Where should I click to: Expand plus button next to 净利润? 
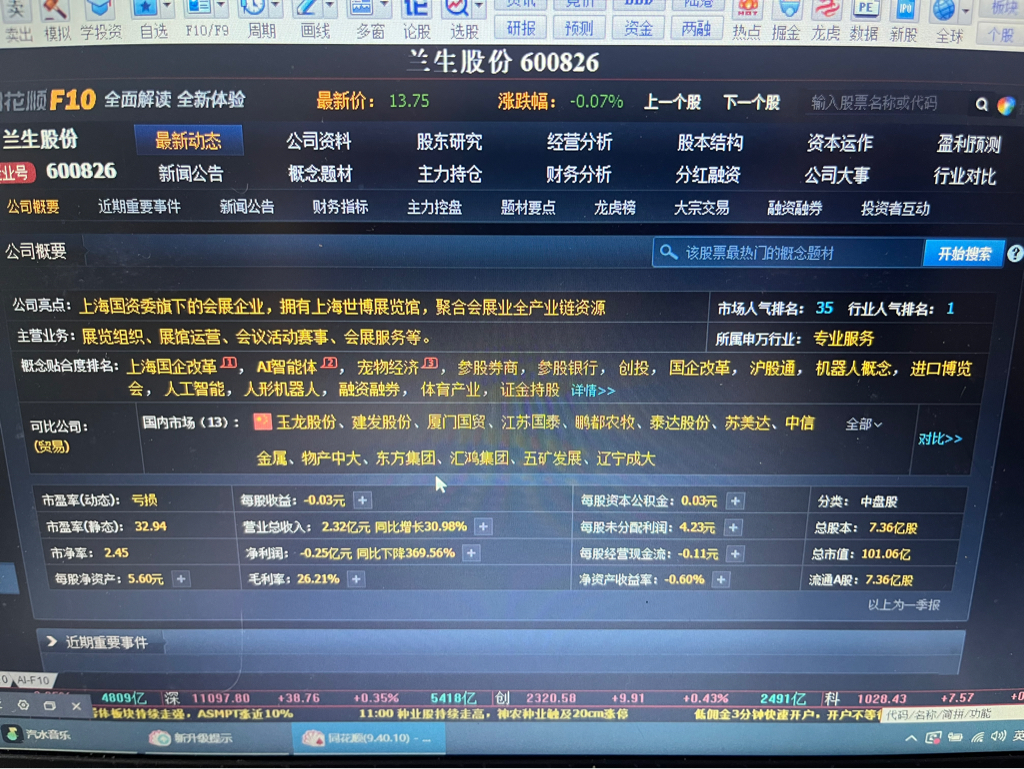[471, 554]
